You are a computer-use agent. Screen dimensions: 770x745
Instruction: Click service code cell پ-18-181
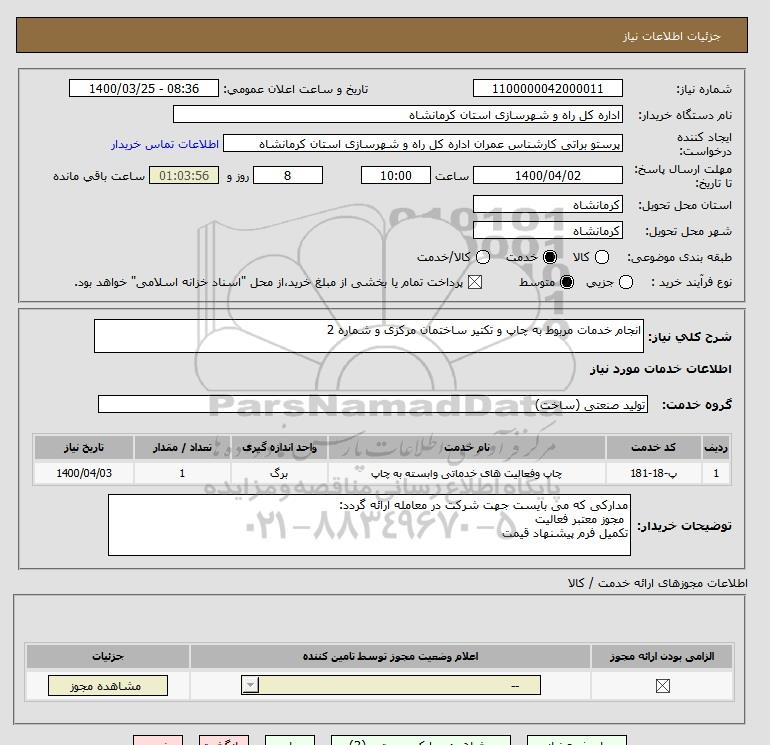653,473
